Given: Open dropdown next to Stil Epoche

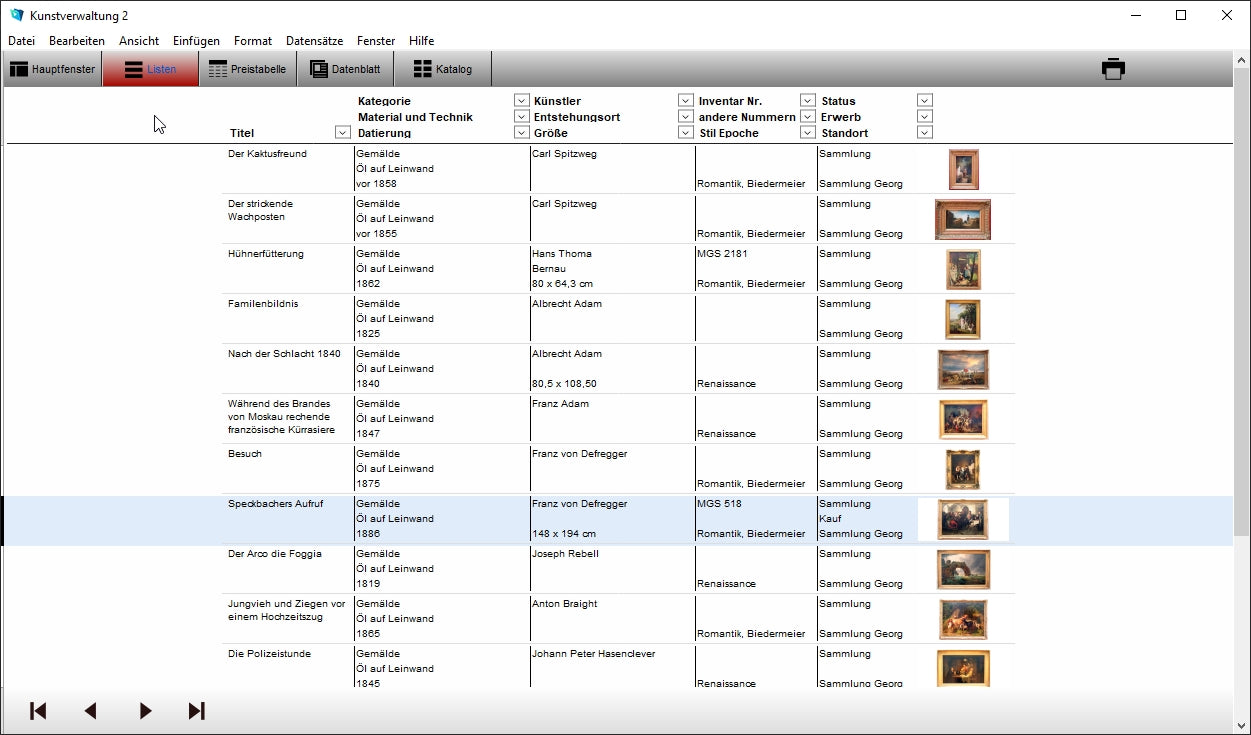Looking at the screenshot, I should [807, 133].
